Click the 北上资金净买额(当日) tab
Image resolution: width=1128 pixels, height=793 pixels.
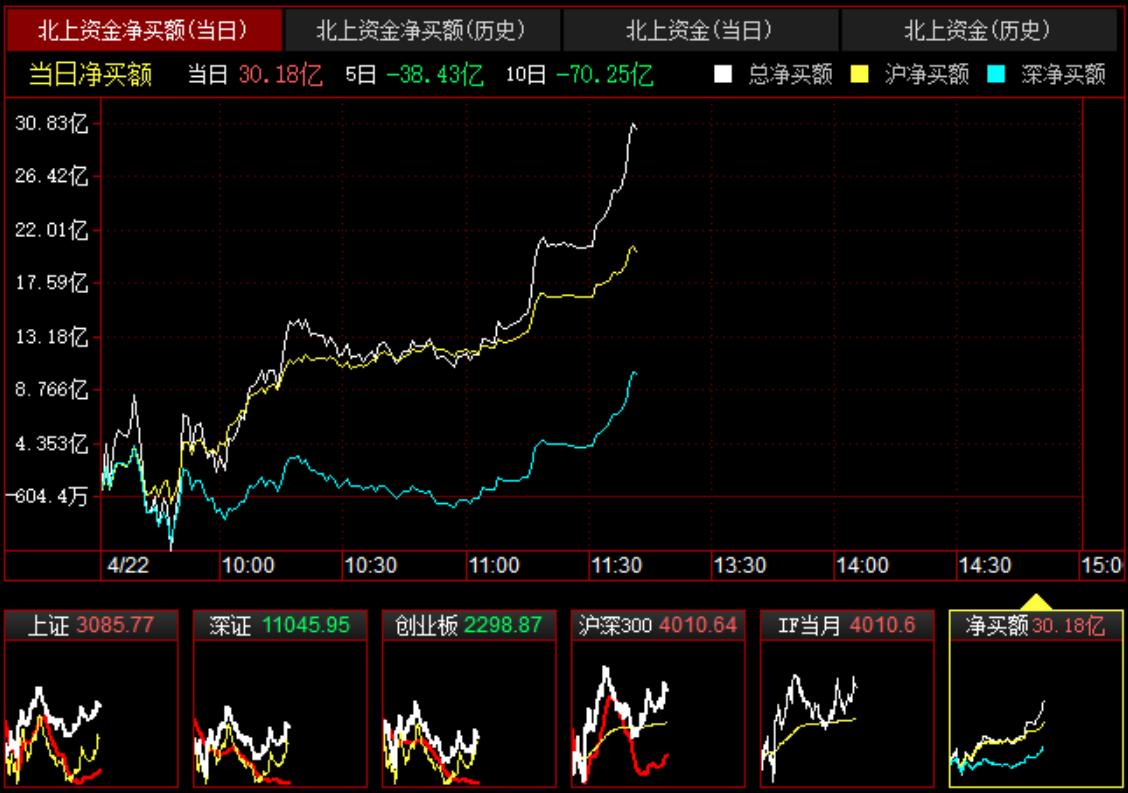point(143,31)
